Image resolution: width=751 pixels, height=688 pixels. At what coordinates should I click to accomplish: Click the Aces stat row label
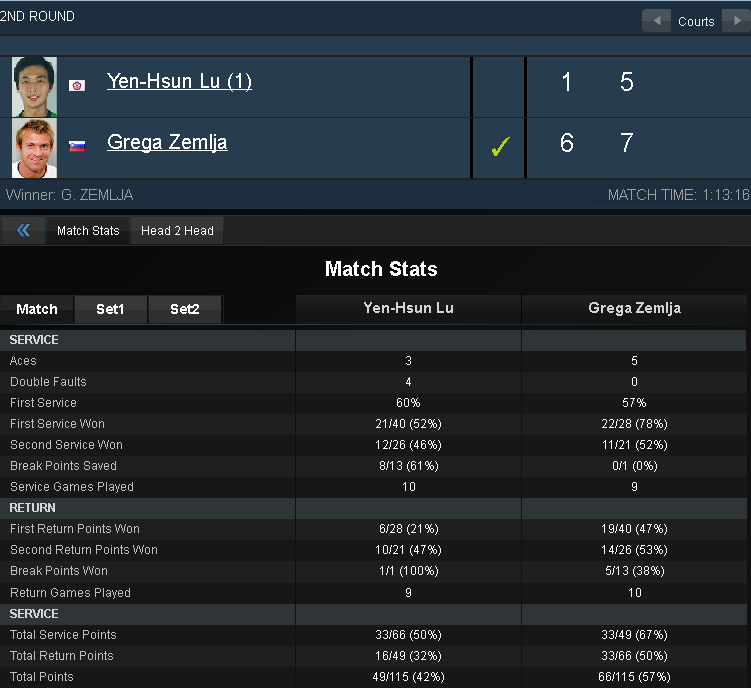(x=23, y=361)
